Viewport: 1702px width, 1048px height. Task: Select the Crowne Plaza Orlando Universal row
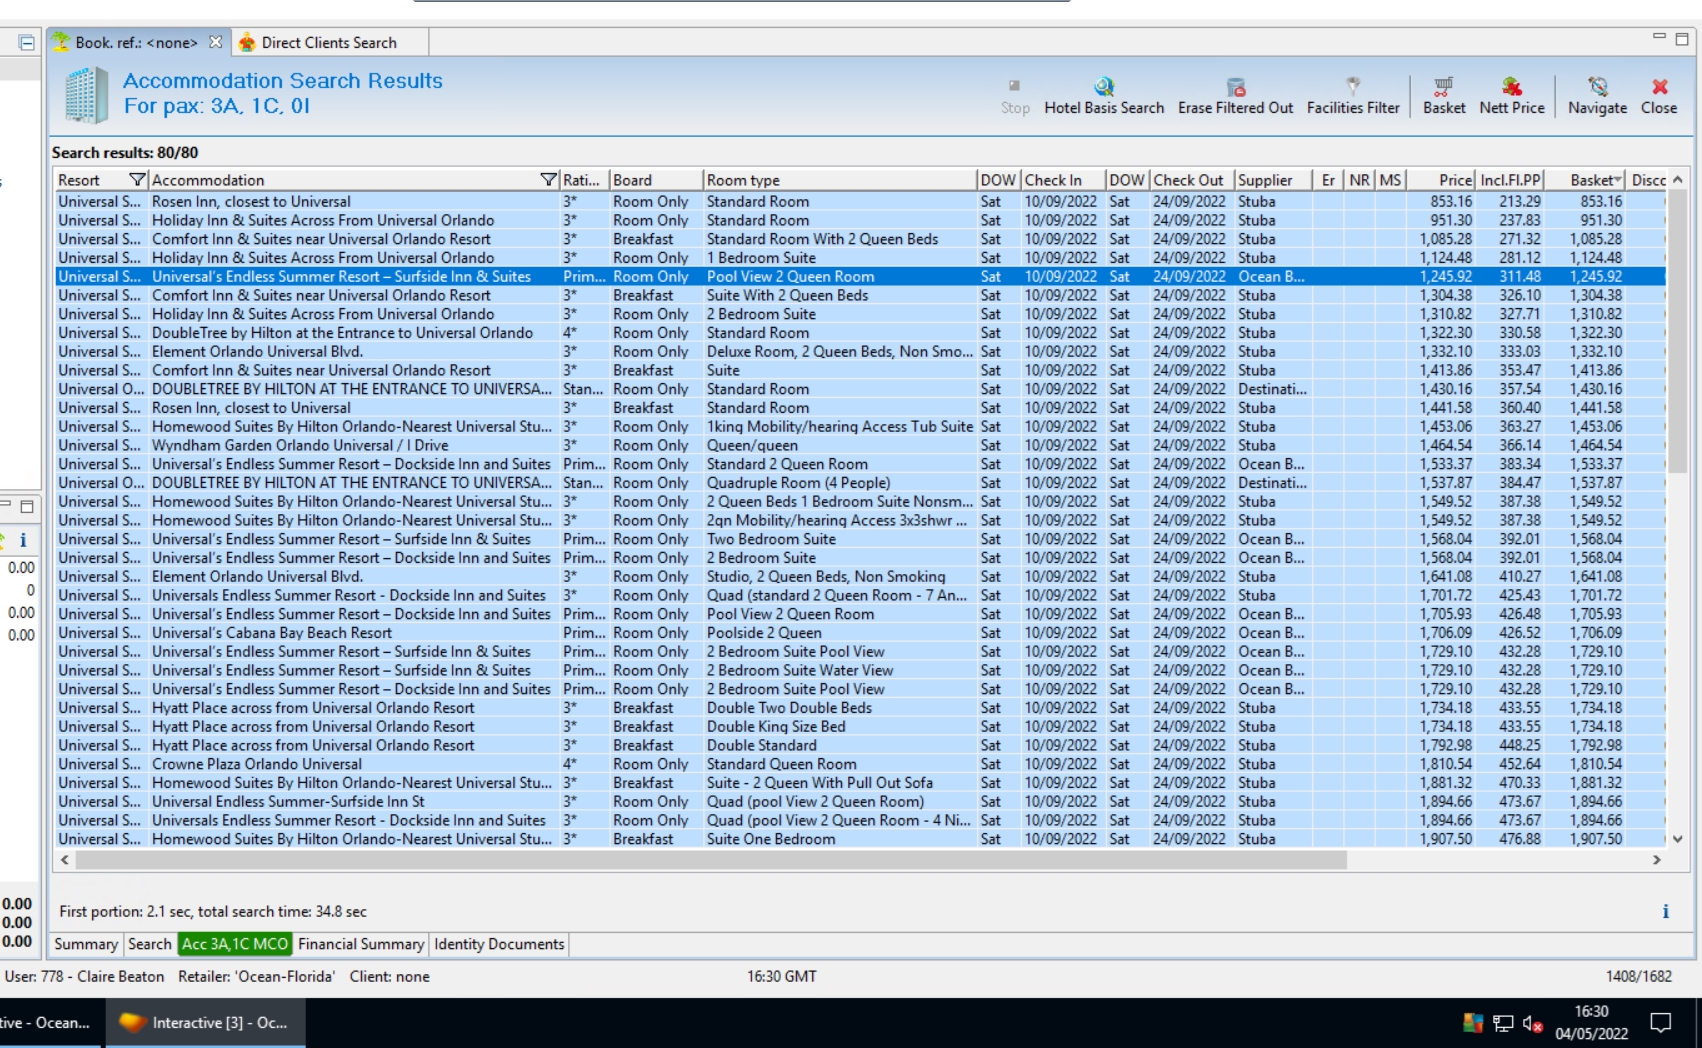point(860,764)
